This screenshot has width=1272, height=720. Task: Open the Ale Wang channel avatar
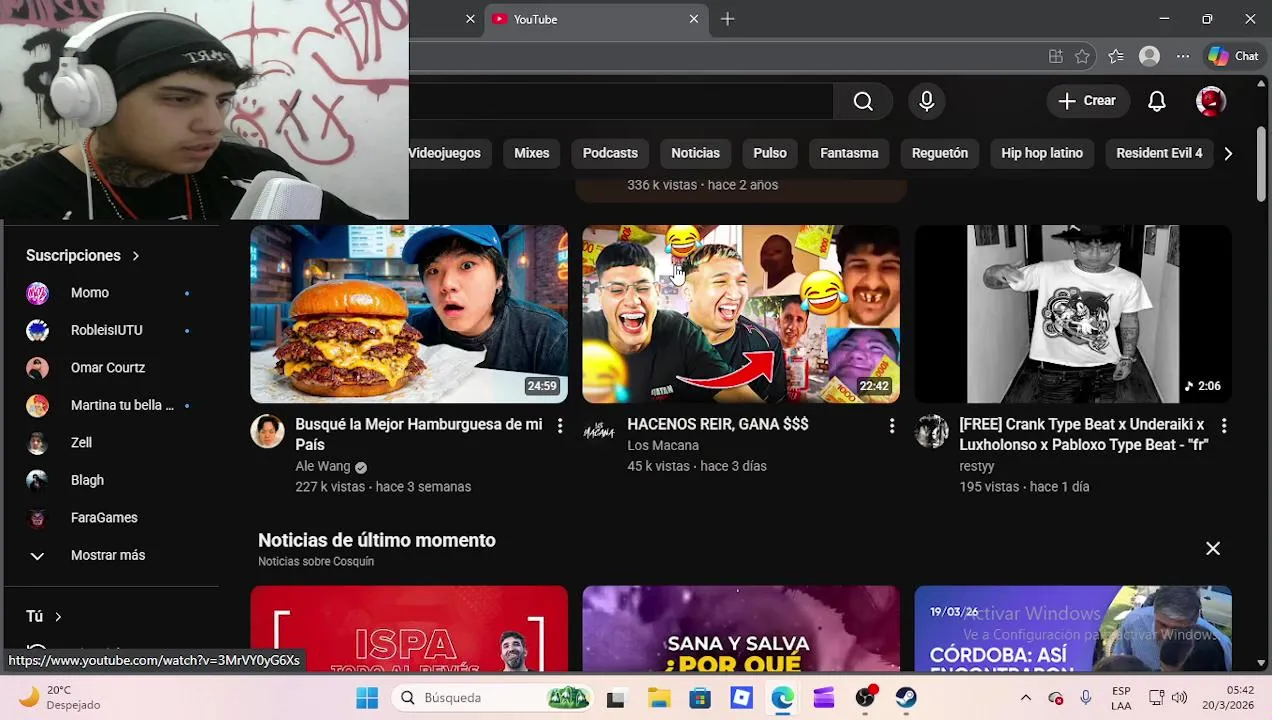click(x=267, y=431)
